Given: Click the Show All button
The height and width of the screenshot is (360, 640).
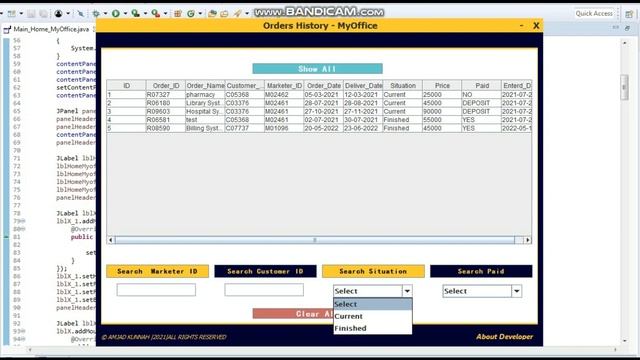Looking at the screenshot, I should (x=317, y=69).
